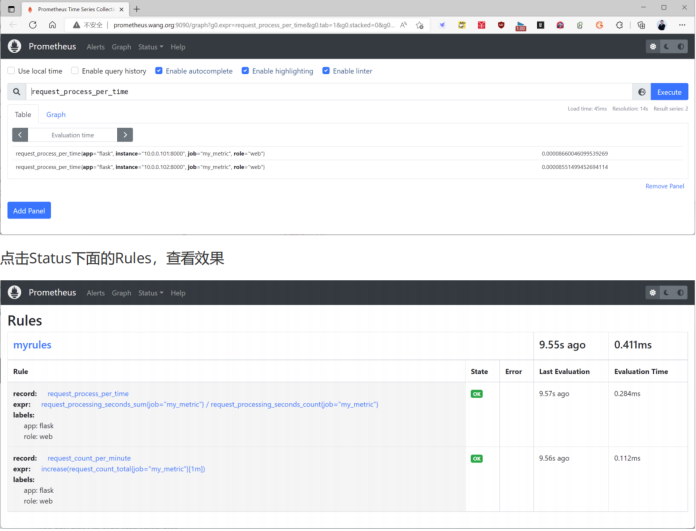Open Help in Rules page navbar
The image size is (696, 531).
point(178,293)
